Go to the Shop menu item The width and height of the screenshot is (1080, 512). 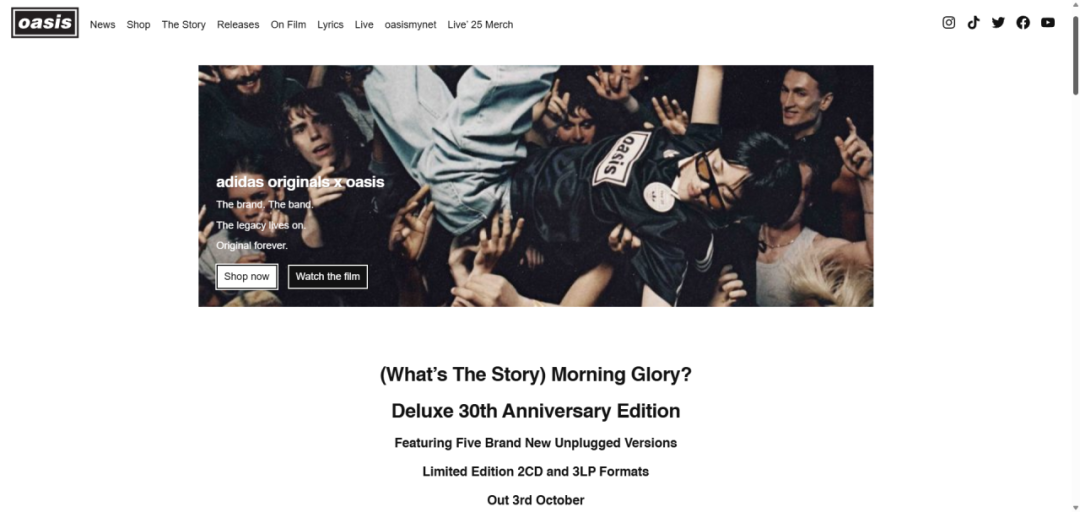(x=138, y=25)
